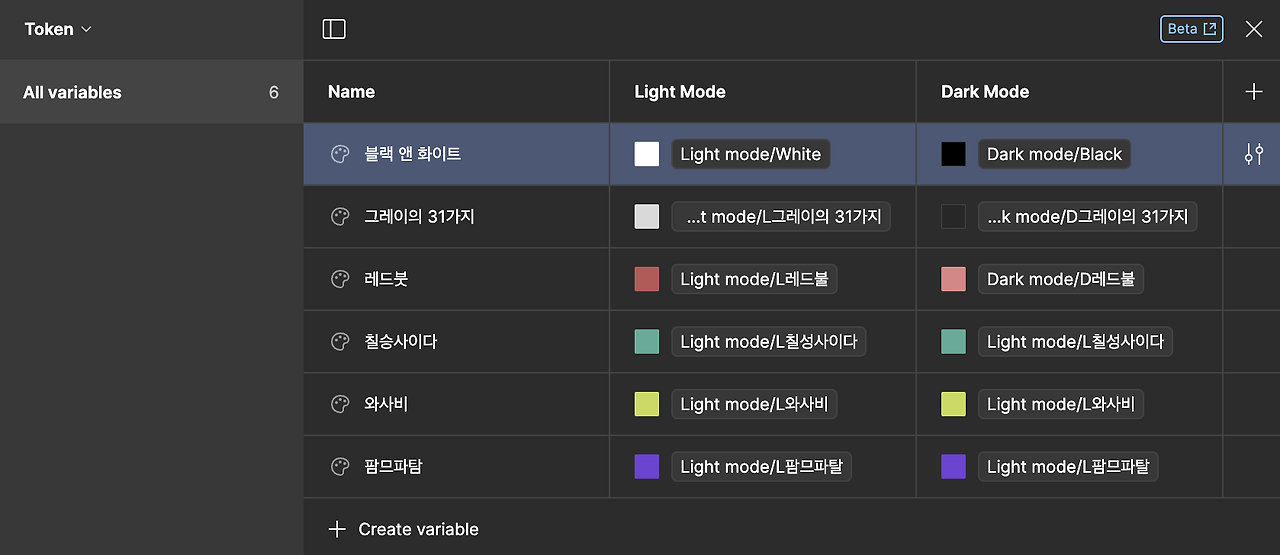The image size is (1280, 555).
Task: Click the Light Mode column header
Action: (x=680, y=92)
